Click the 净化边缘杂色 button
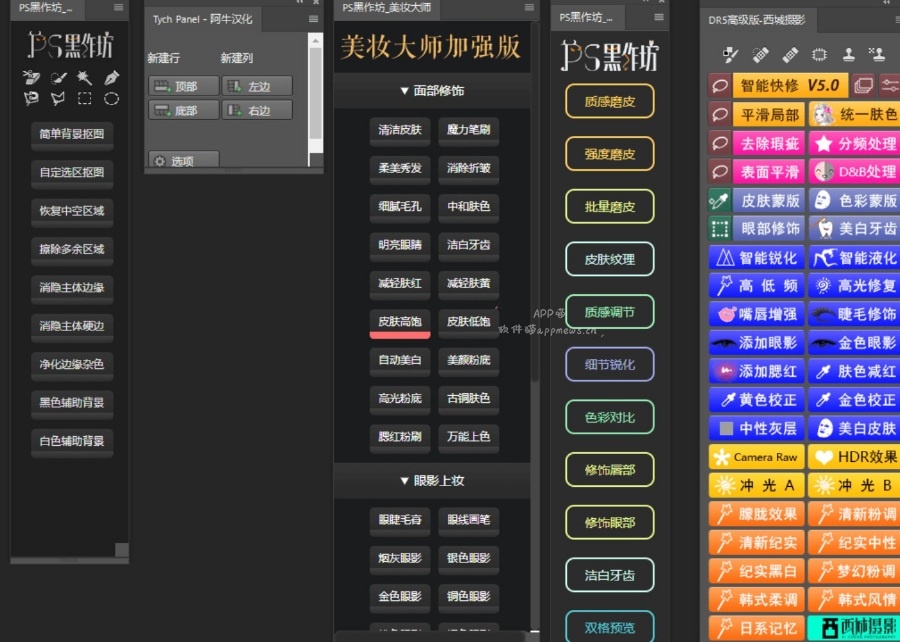Viewport: 900px width, 642px height. click(72, 365)
